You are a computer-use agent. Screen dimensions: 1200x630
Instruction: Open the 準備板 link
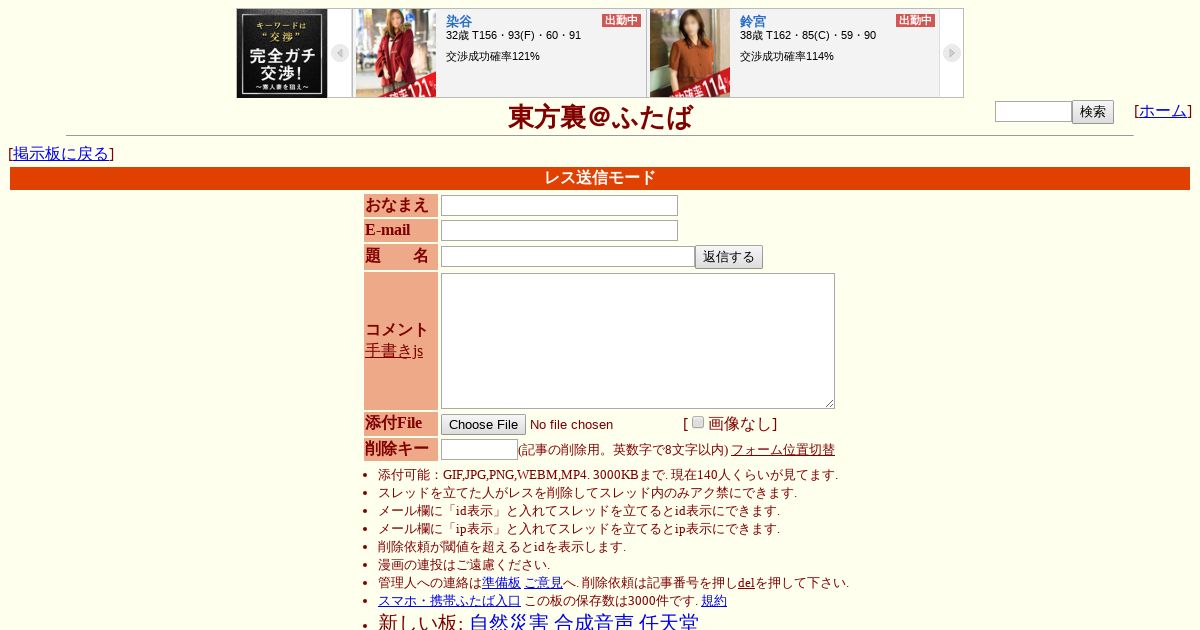pyautogui.click(x=501, y=583)
